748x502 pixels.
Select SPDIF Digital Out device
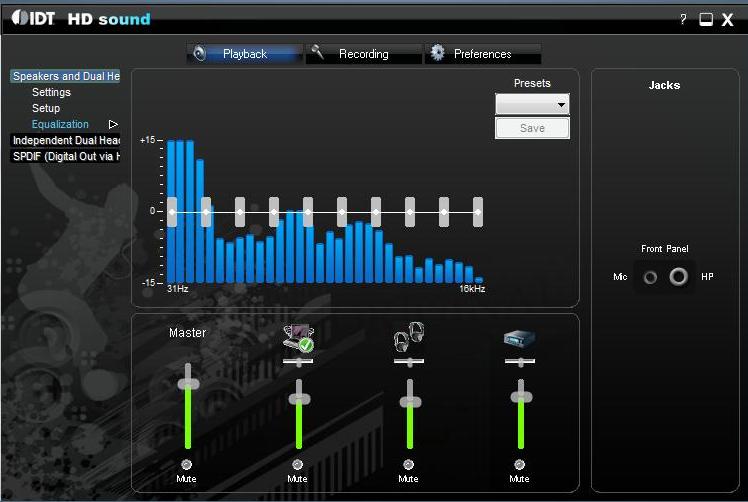pyautogui.click(x=65, y=157)
